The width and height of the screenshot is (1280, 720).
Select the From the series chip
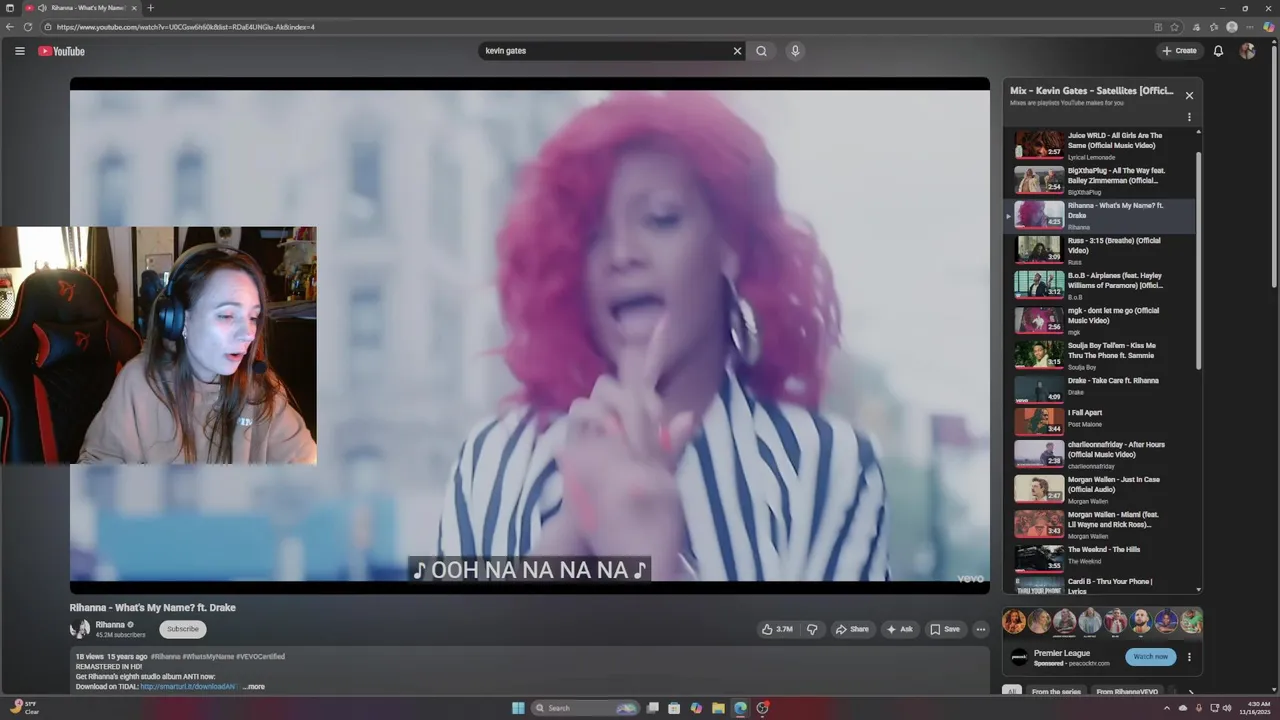1056,692
